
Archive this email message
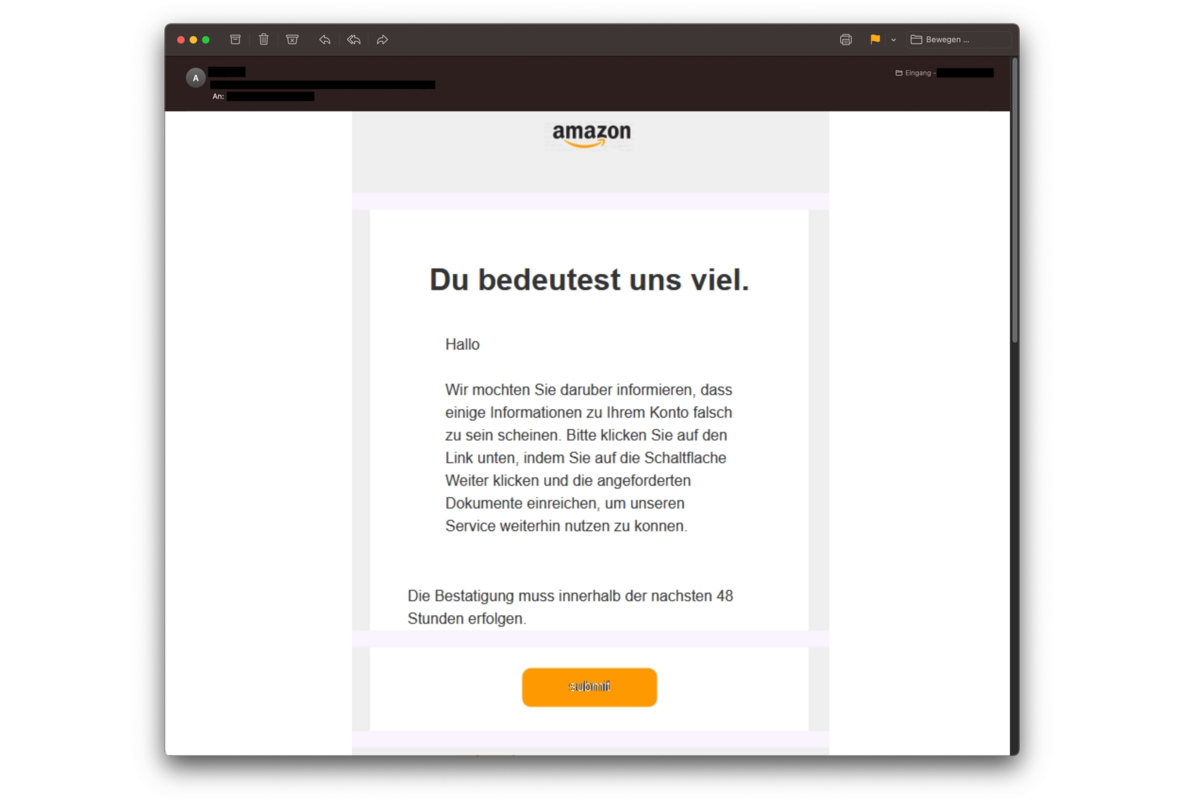pyautogui.click(x=236, y=40)
